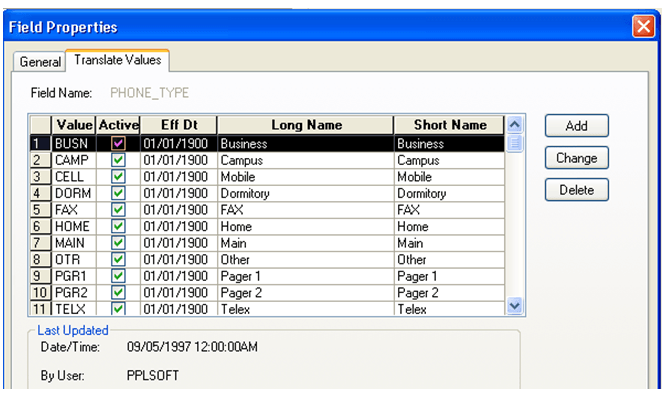Select row number 2 header
Viewport: 669px width, 398px height.
click(41, 160)
